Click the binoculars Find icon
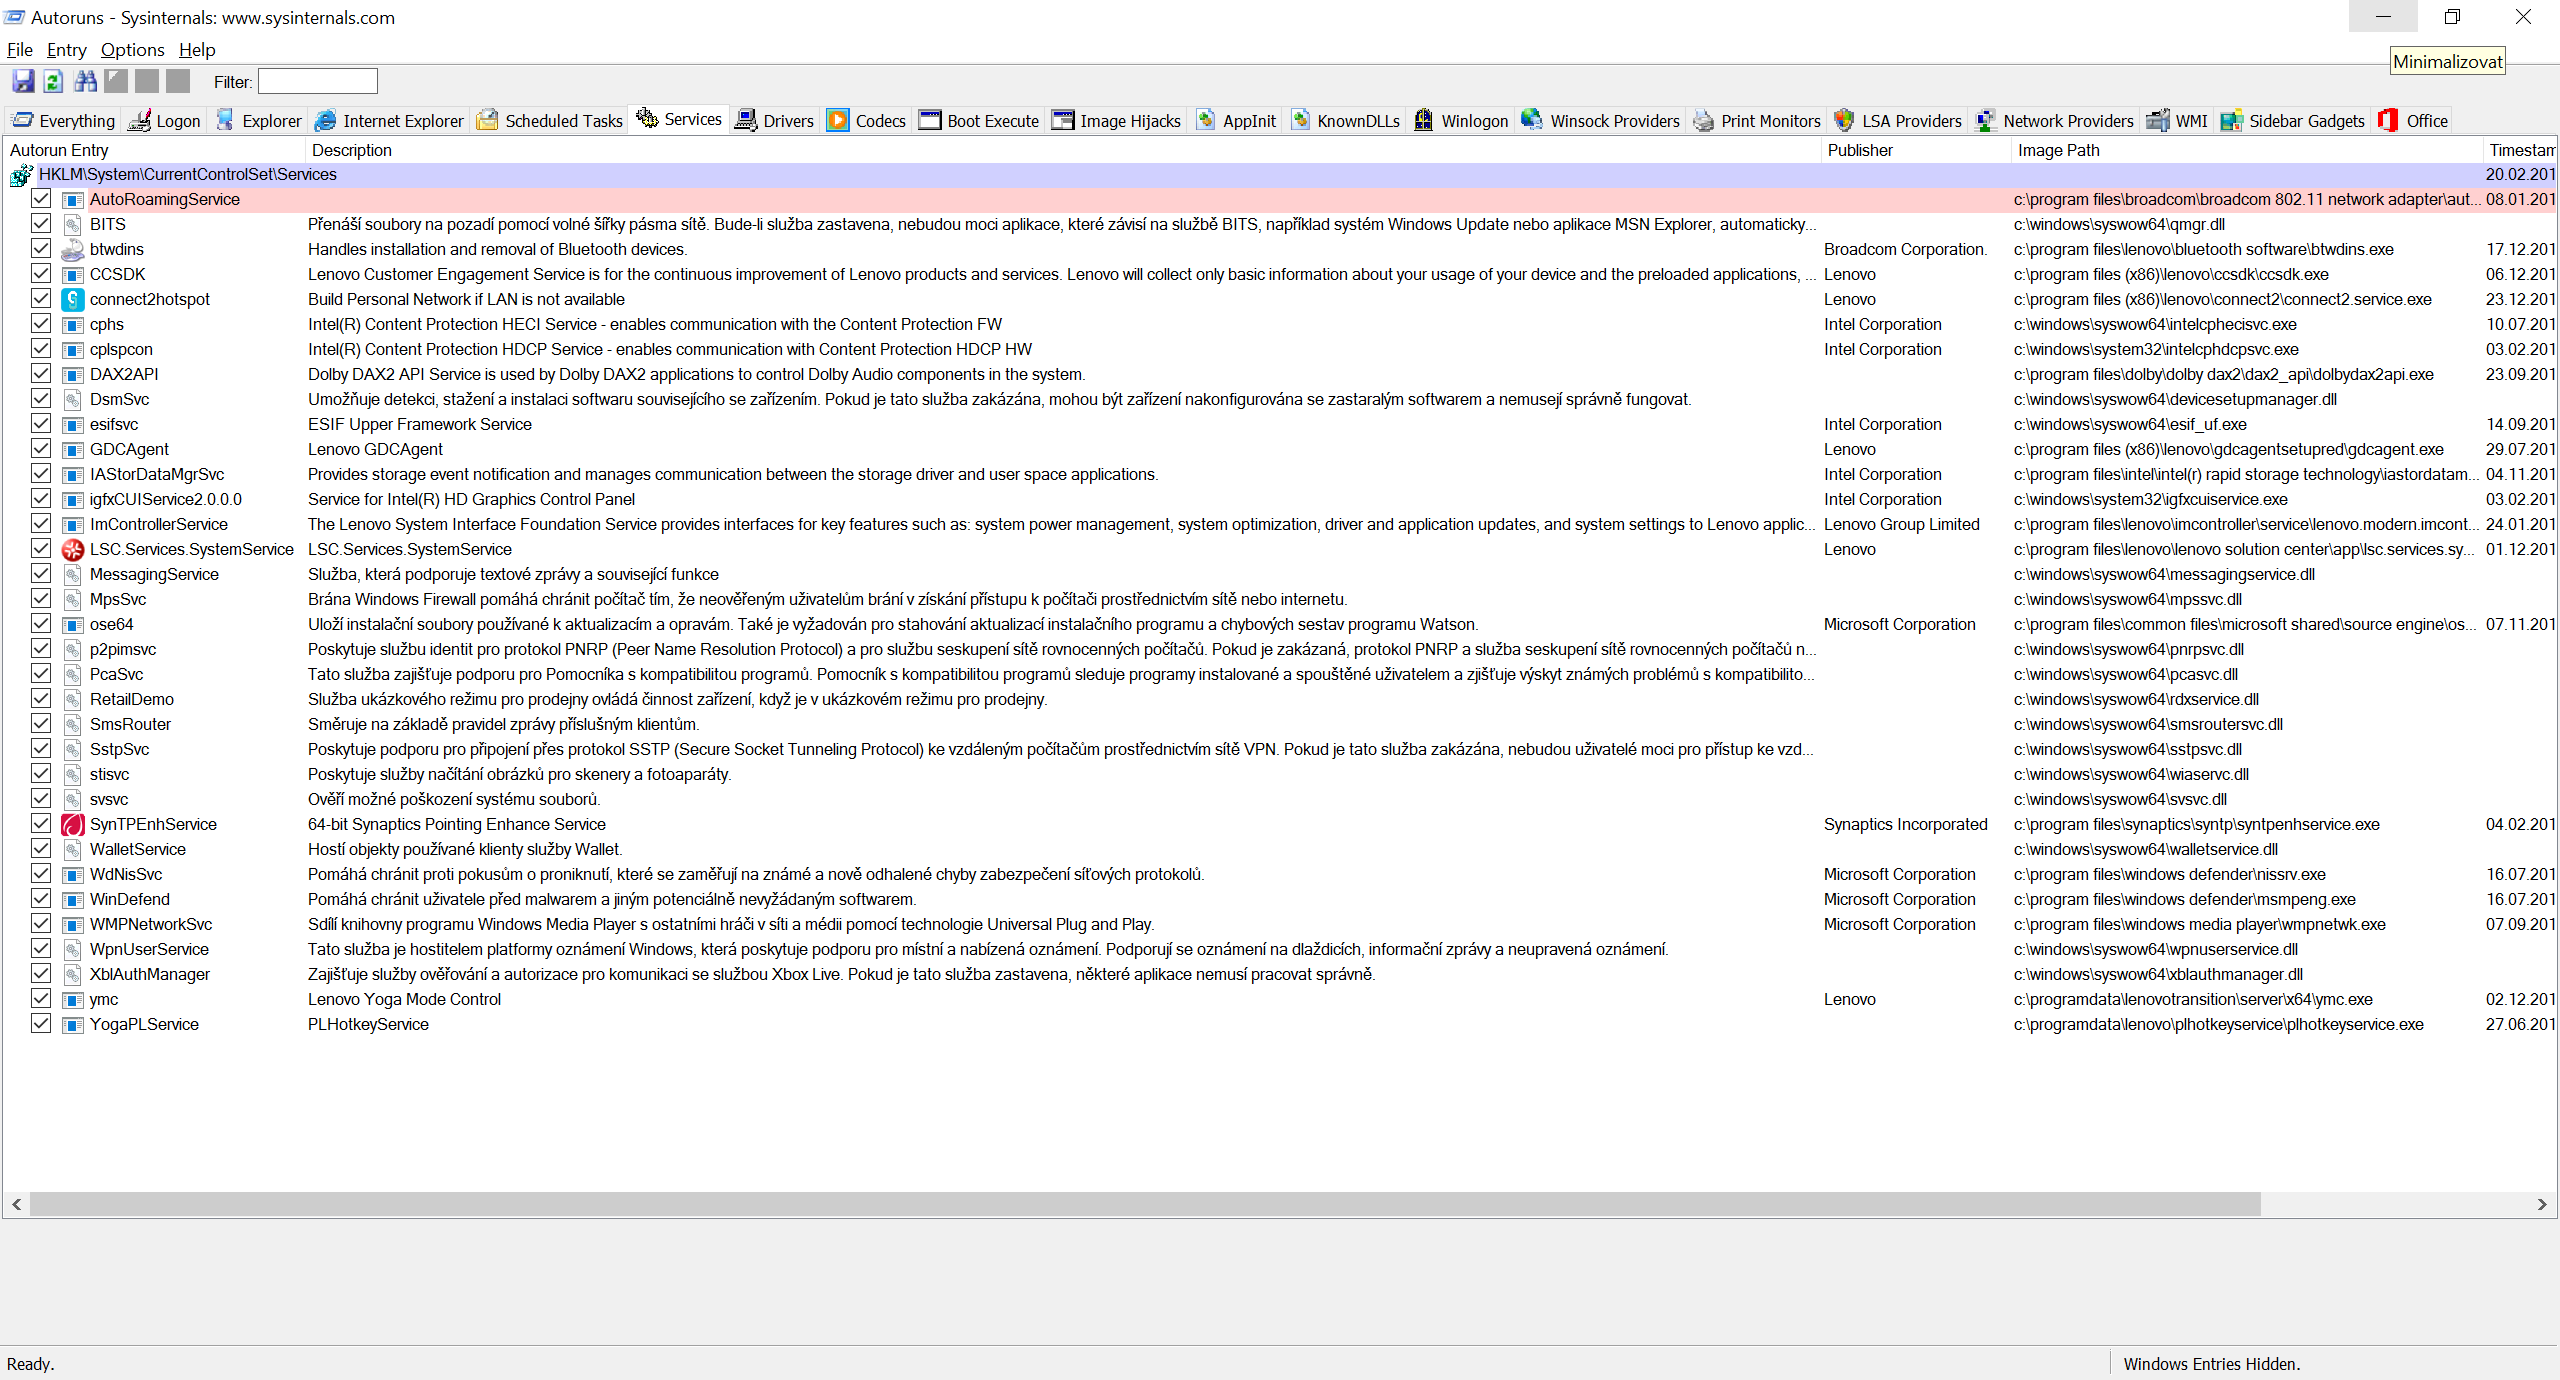 tap(86, 81)
